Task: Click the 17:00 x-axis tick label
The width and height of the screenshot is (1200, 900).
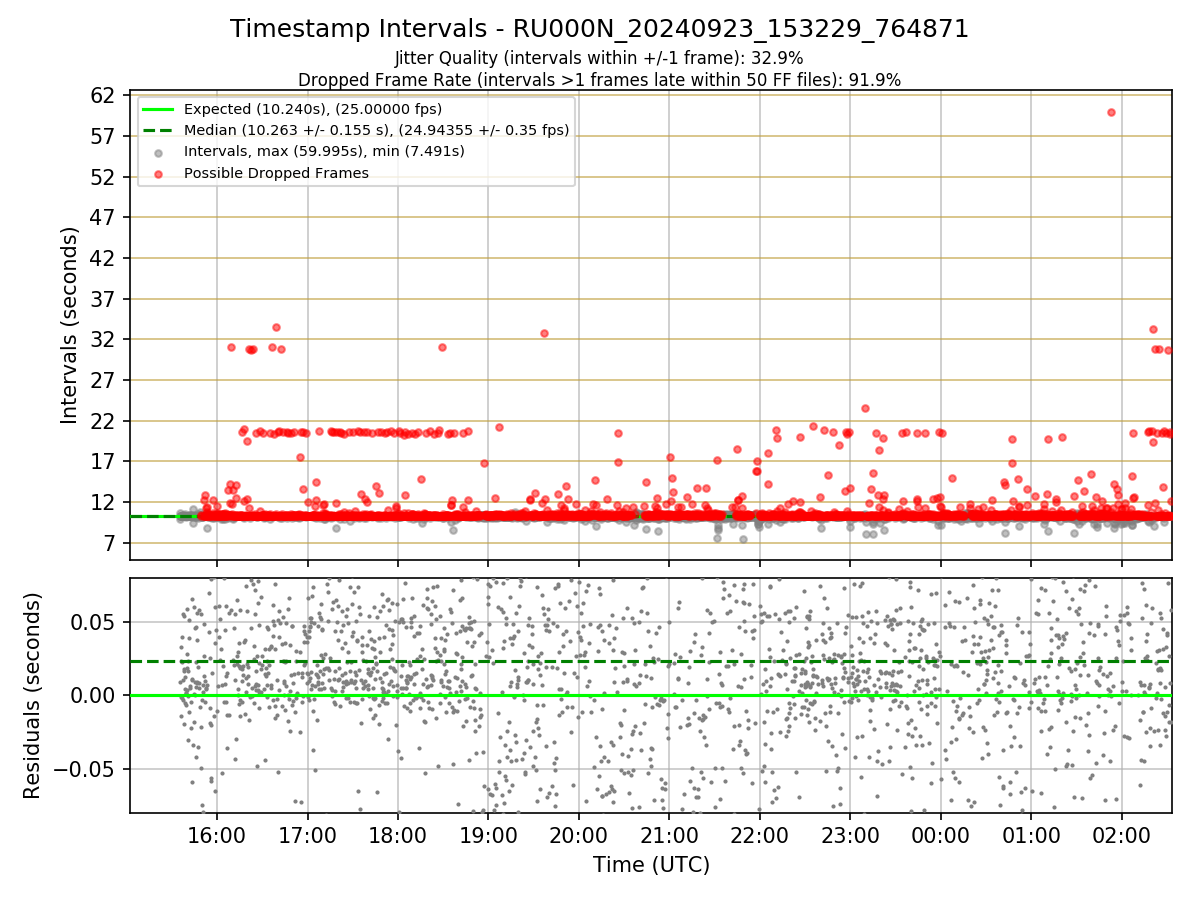Action: [307, 835]
